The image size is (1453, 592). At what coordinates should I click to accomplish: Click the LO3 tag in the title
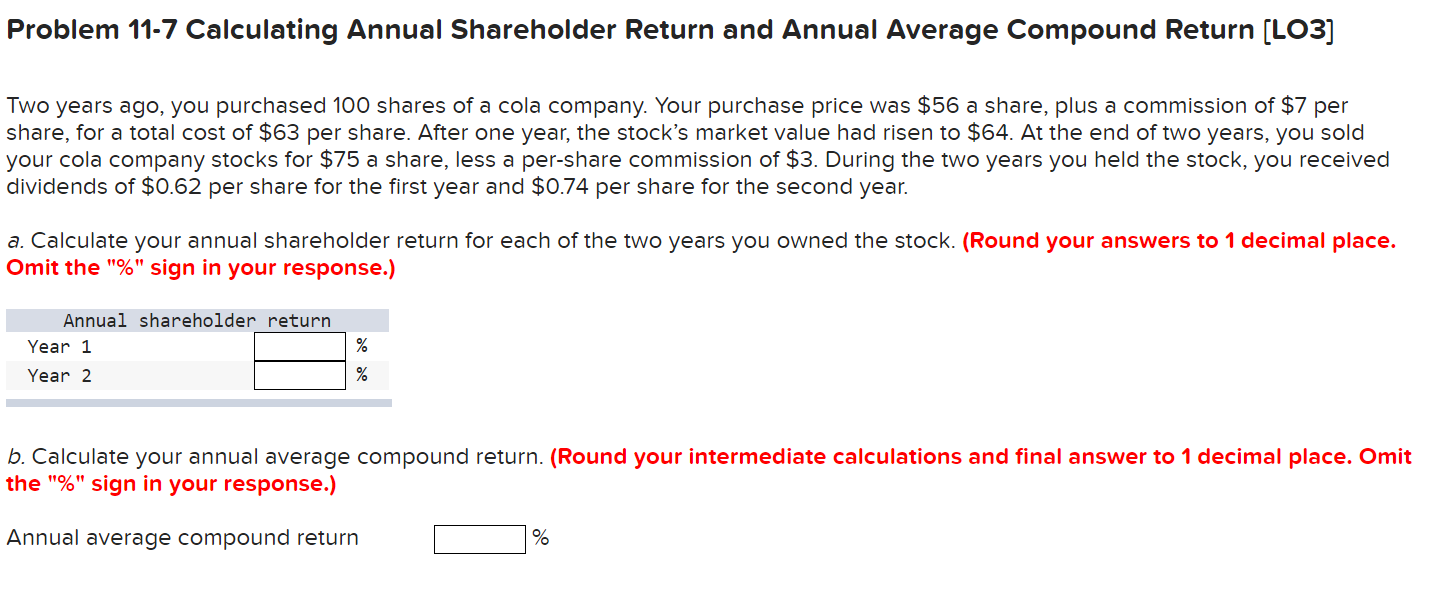click(x=1294, y=29)
